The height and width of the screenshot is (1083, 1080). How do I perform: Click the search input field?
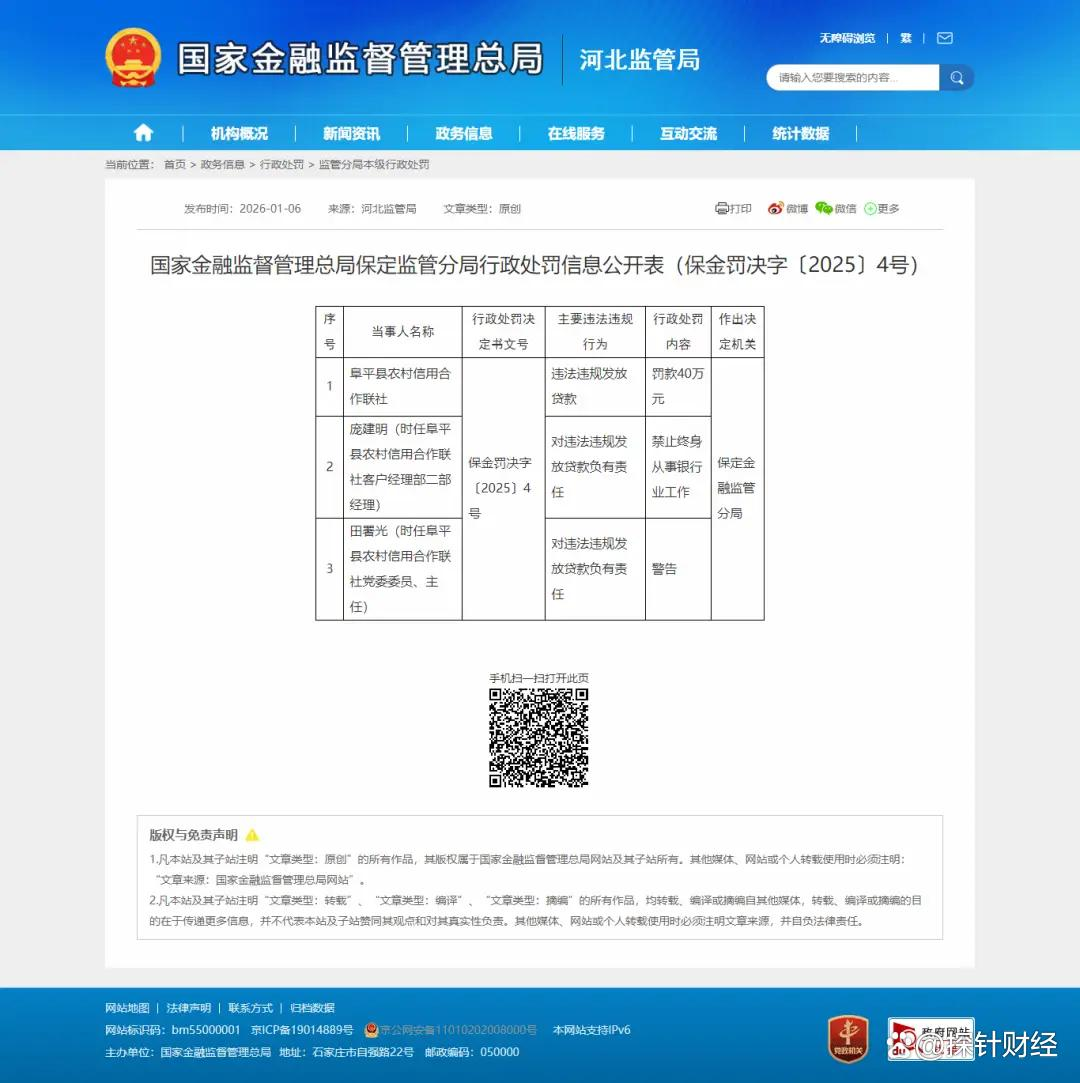[x=852, y=78]
